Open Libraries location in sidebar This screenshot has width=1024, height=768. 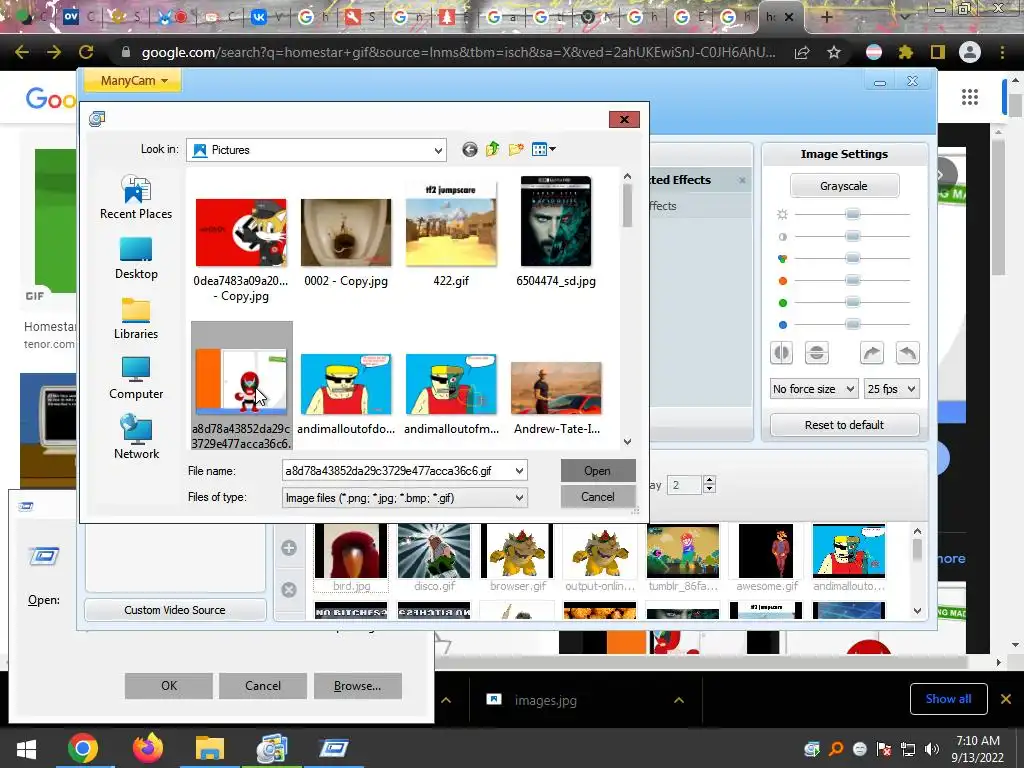coord(136,319)
